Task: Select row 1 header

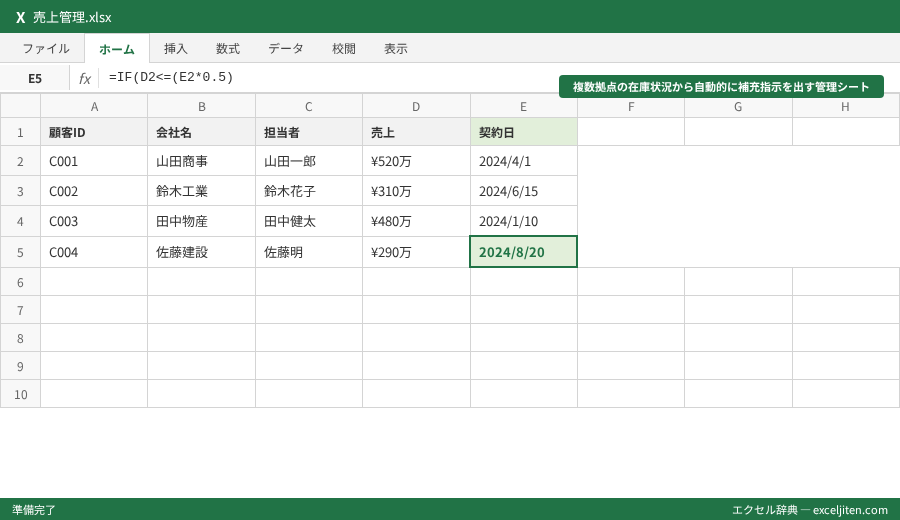Action: click(20, 132)
